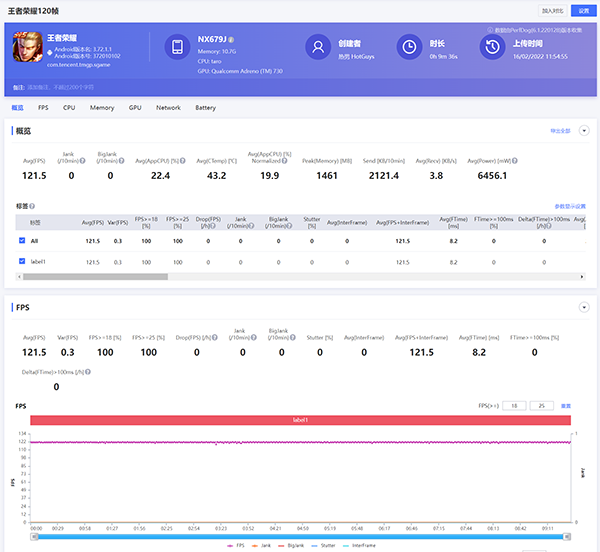Click the creator user avatar icon
600x552 pixels.
point(318,48)
